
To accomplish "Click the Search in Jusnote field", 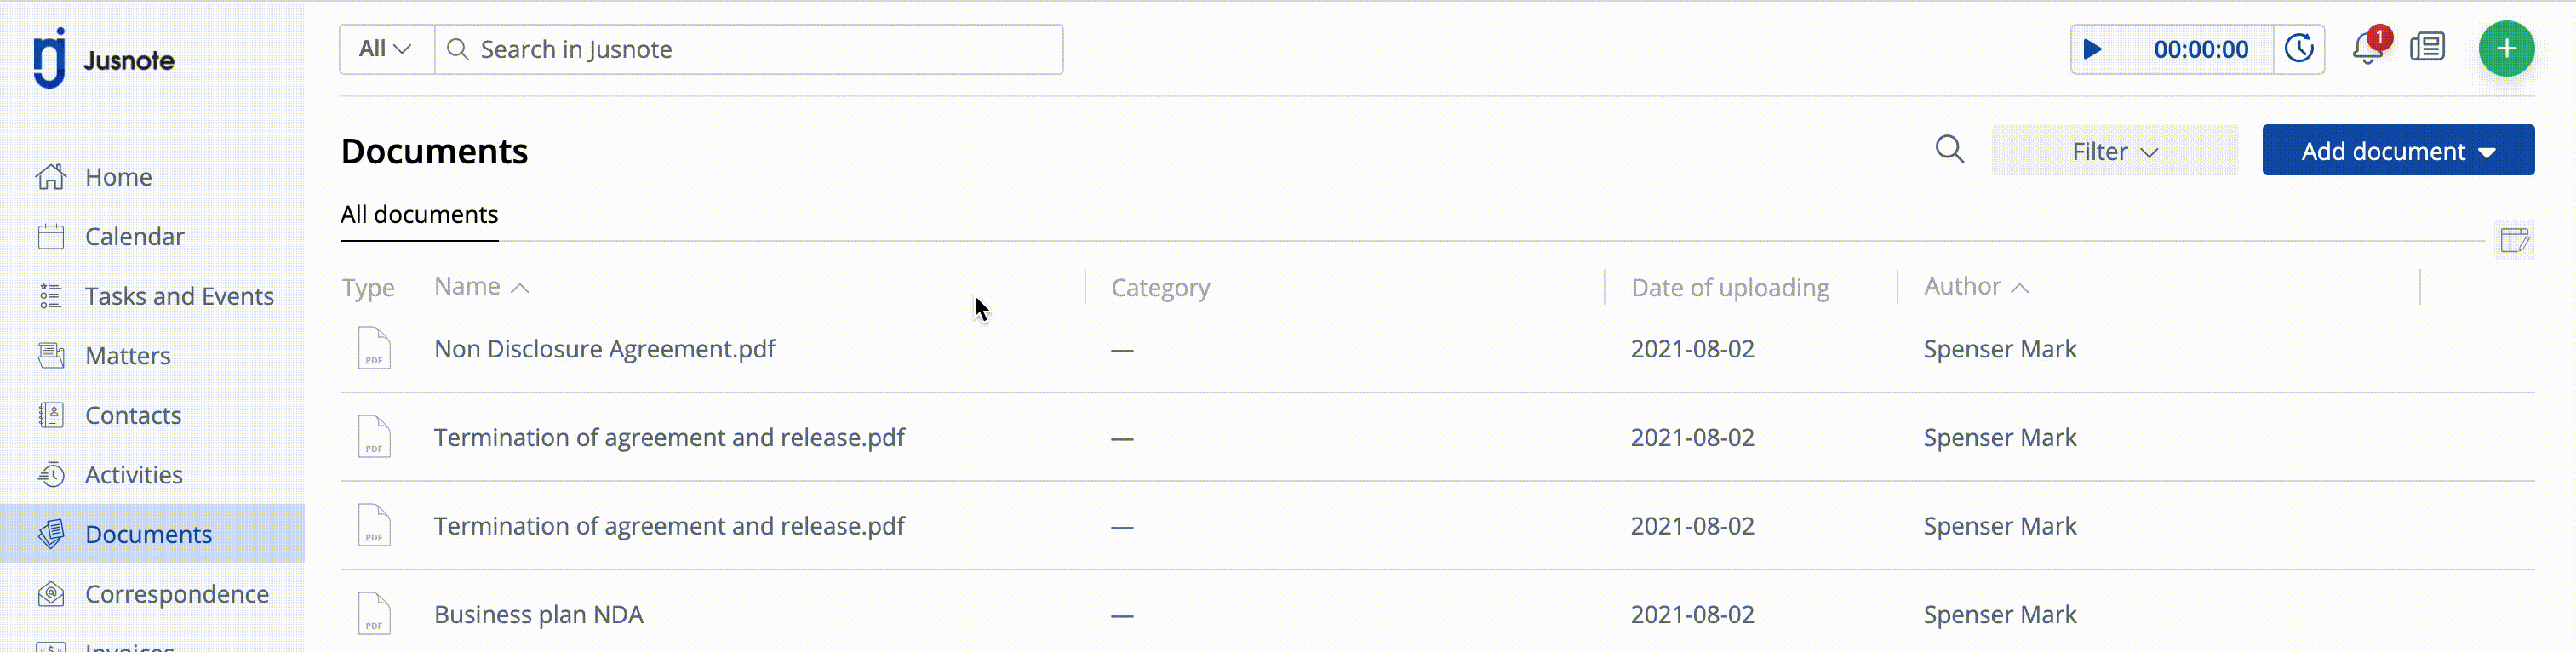I will click(749, 49).
